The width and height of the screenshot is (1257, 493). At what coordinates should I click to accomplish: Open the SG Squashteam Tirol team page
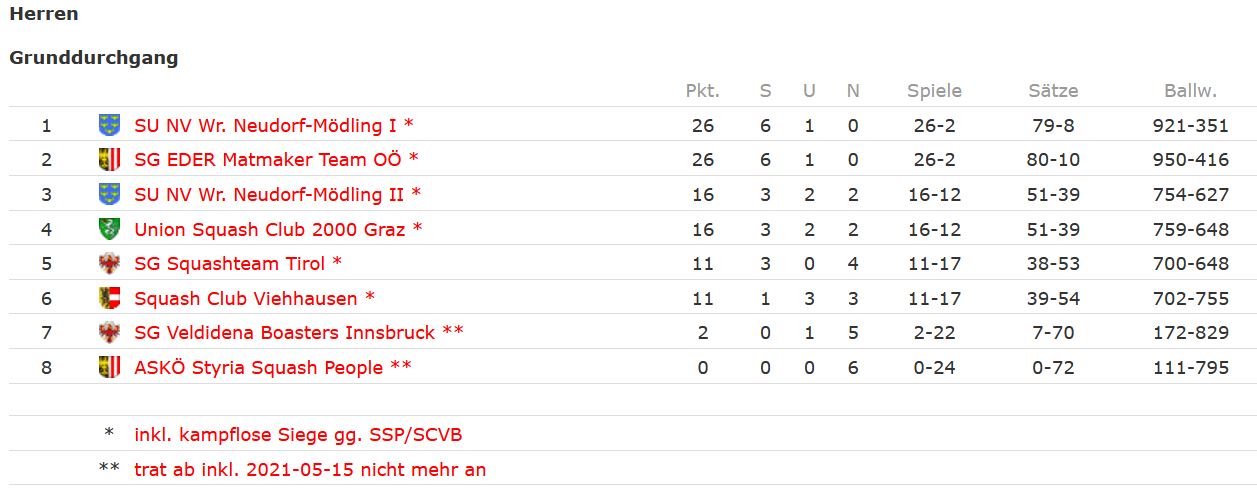coord(230,264)
